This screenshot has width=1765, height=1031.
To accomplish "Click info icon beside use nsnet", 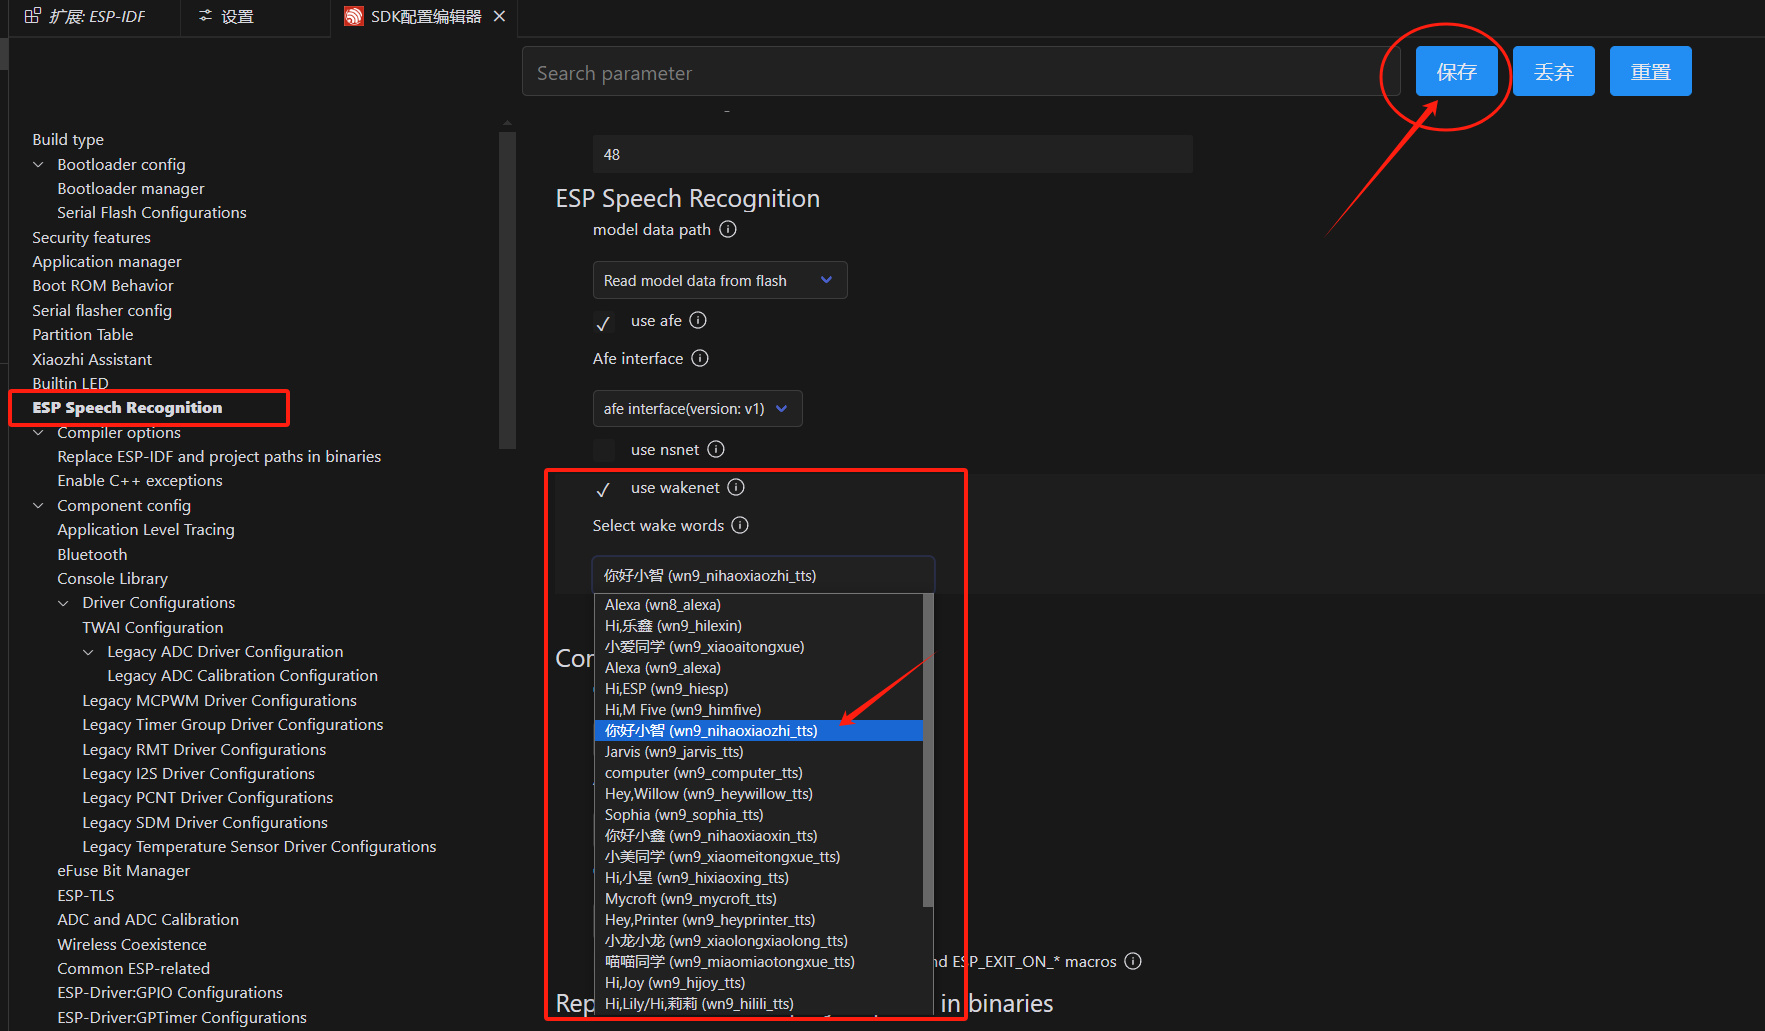I will (716, 450).
